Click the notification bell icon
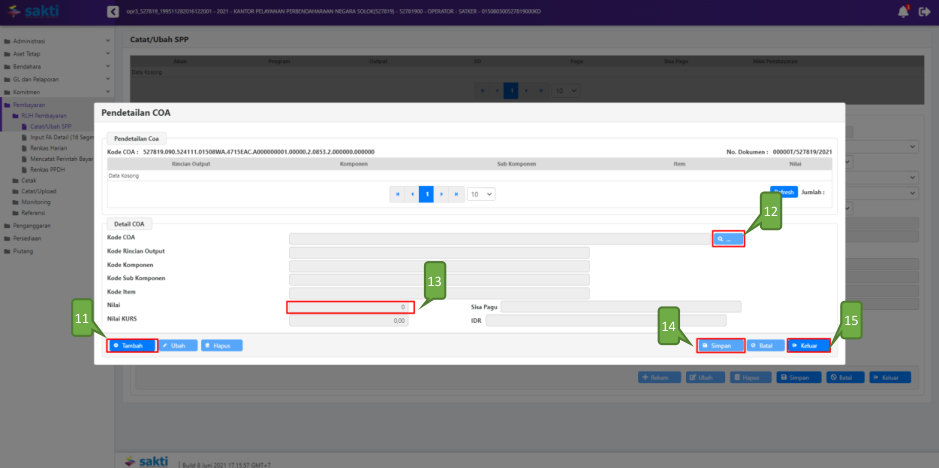This screenshot has height=468, width=939. pyautogui.click(x=903, y=11)
